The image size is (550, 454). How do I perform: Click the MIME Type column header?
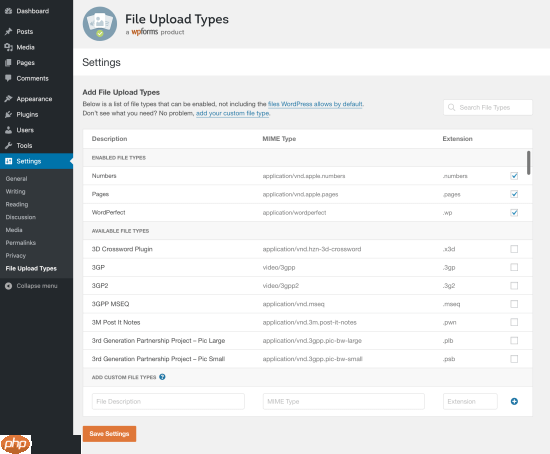279,139
